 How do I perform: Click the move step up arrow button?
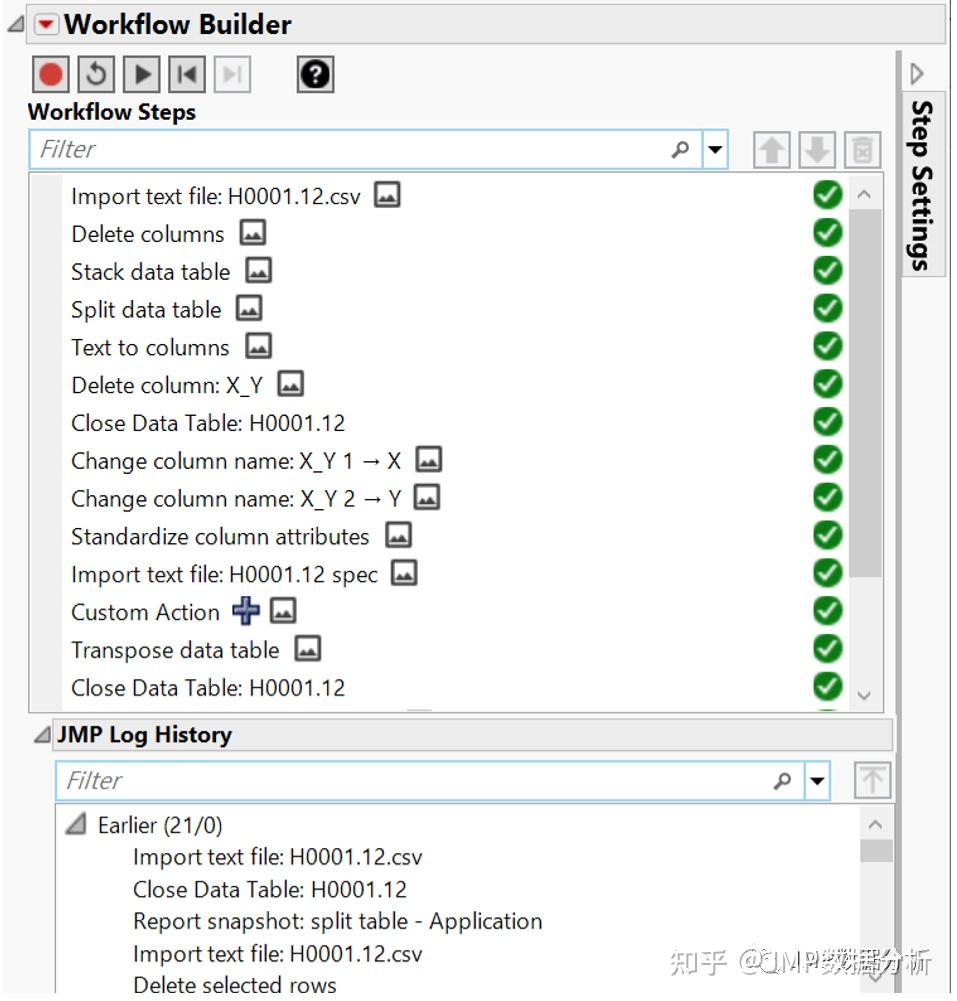[x=769, y=148]
